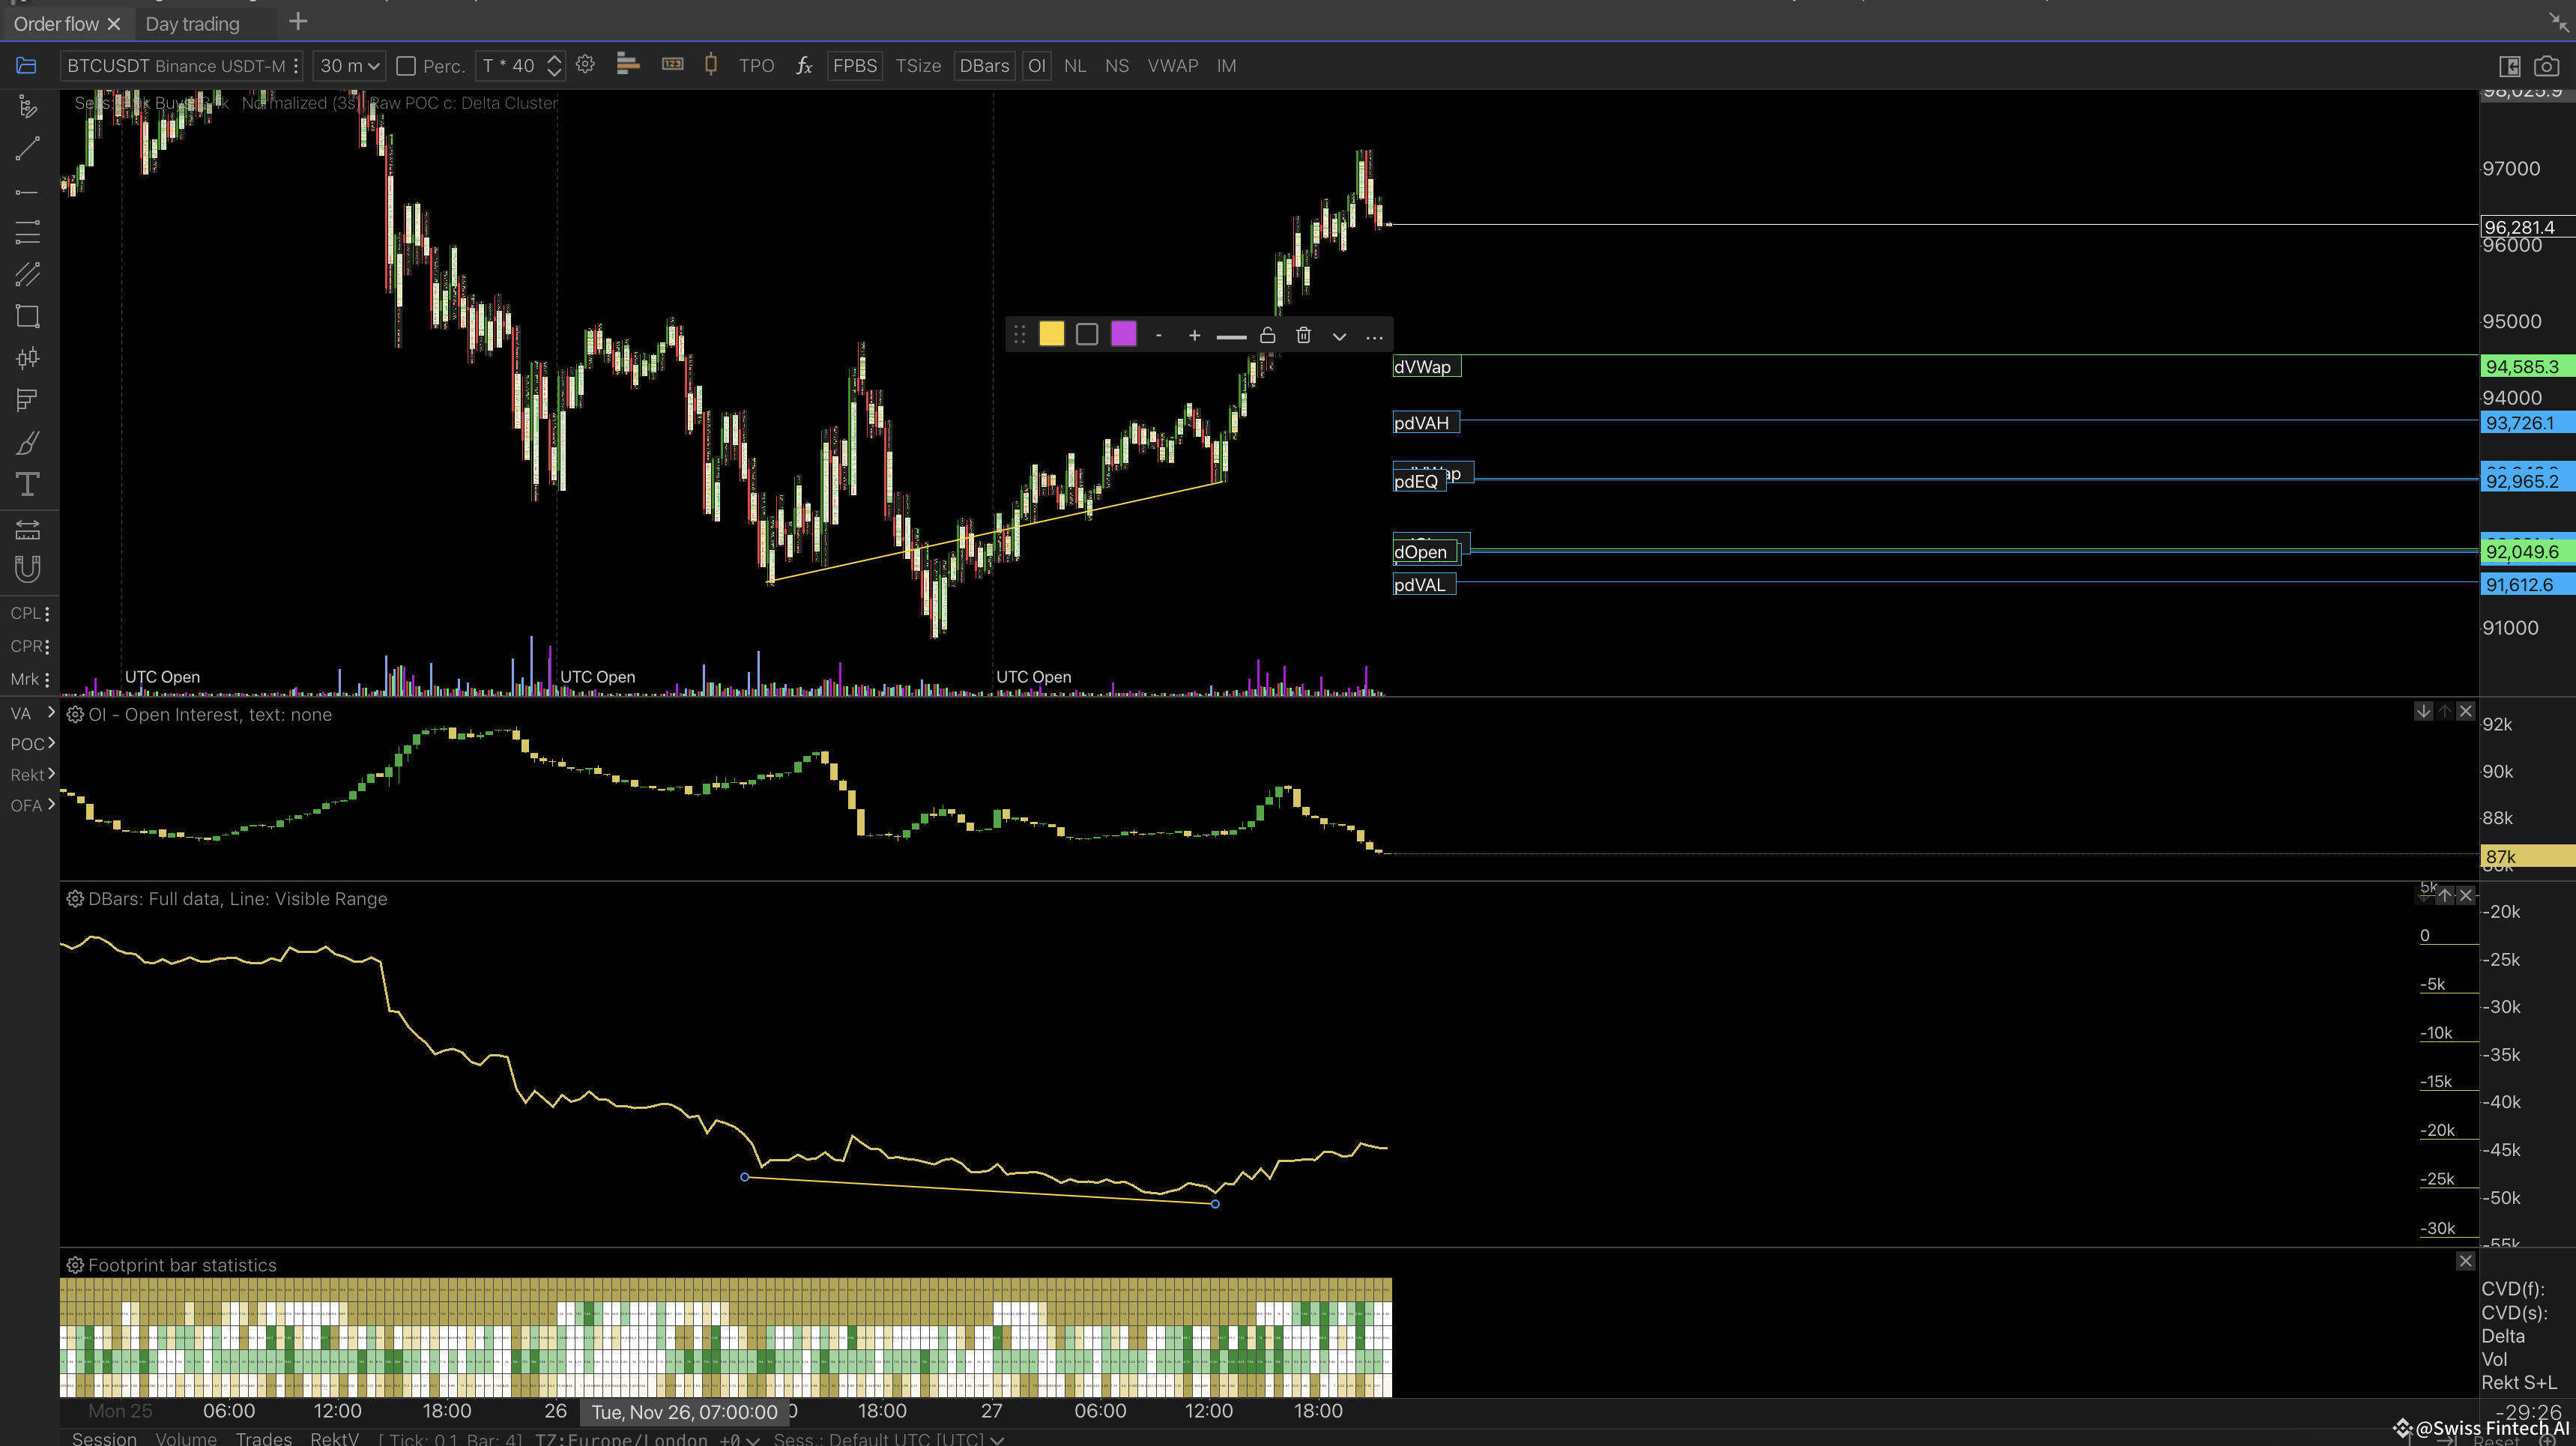
Task: Select the trend line drawing tool
Action: coord(27,149)
